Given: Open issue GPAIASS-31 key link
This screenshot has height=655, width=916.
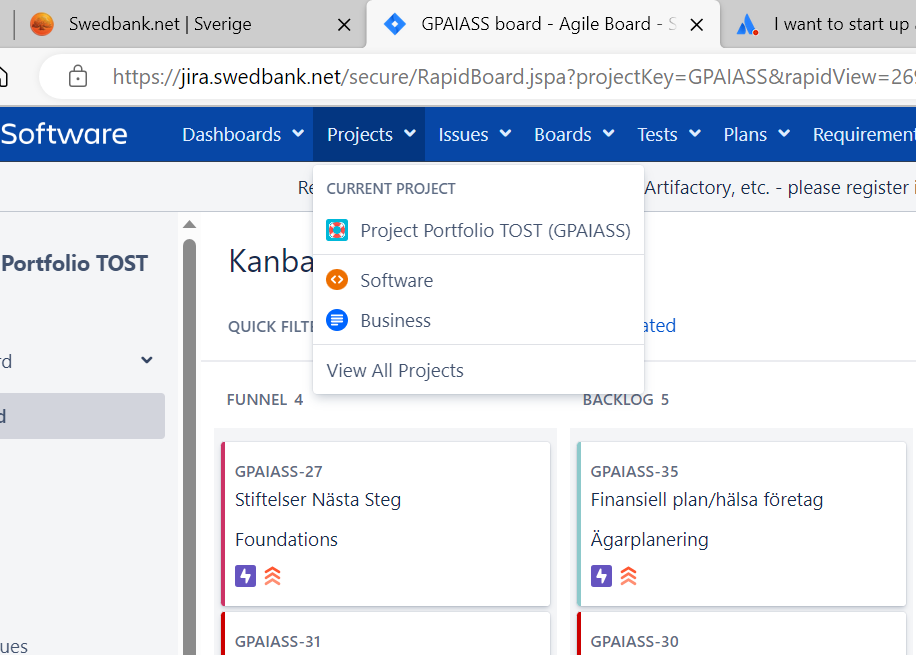Looking at the screenshot, I should point(278,642).
